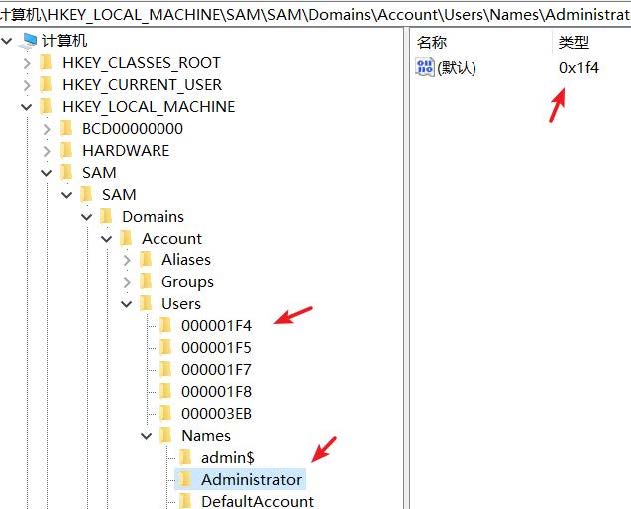Image resolution: width=631 pixels, height=509 pixels.
Task: Expand the Aliases key
Action: (x=127, y=260)
